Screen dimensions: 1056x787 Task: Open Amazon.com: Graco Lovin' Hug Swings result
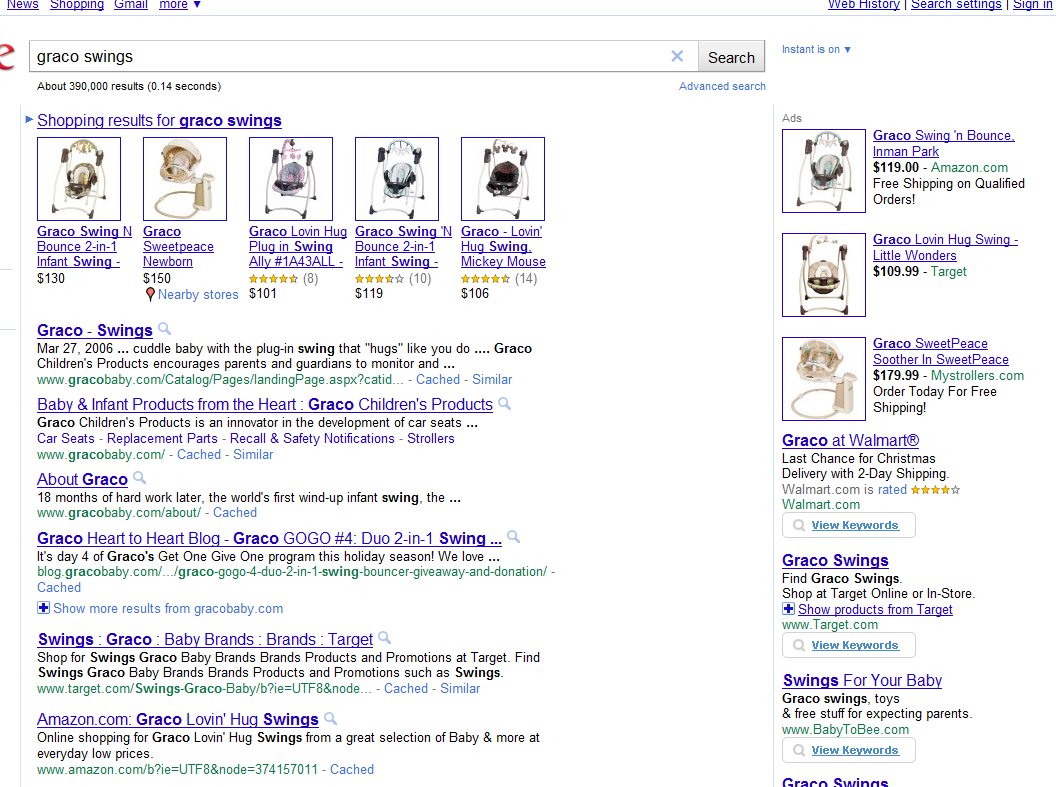178,720
